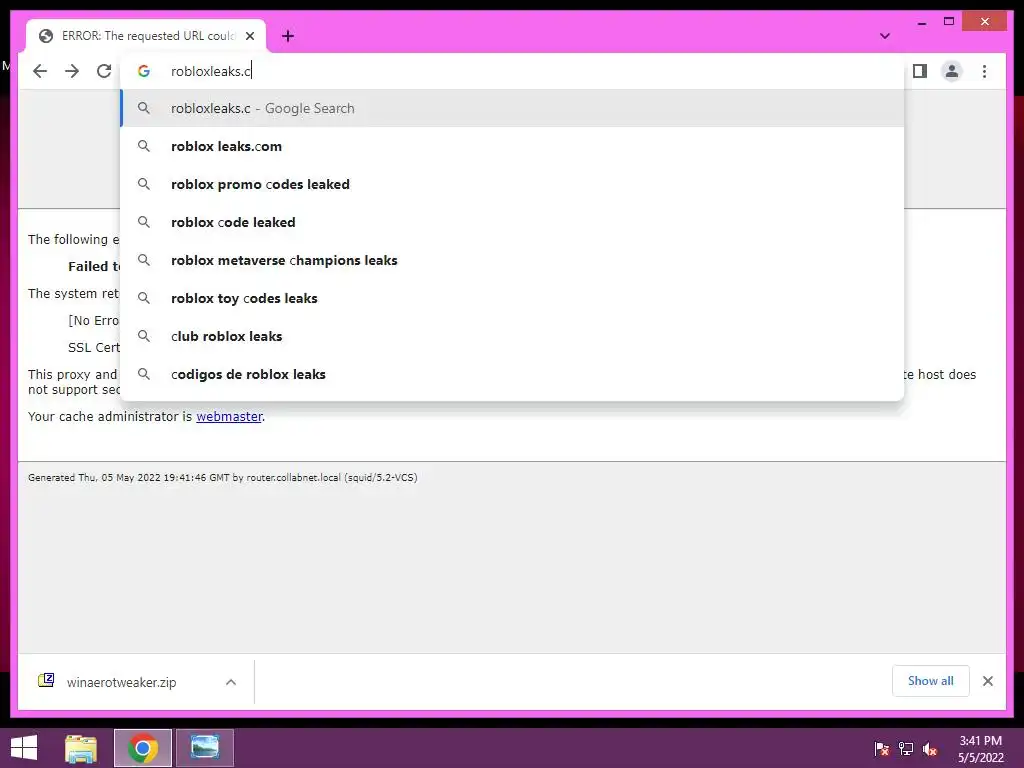The width and height of the screenshot is (1024, 768).
Task: Open the Chrome profile avatar
Action: pyautogui.click(x=952, y=71)
